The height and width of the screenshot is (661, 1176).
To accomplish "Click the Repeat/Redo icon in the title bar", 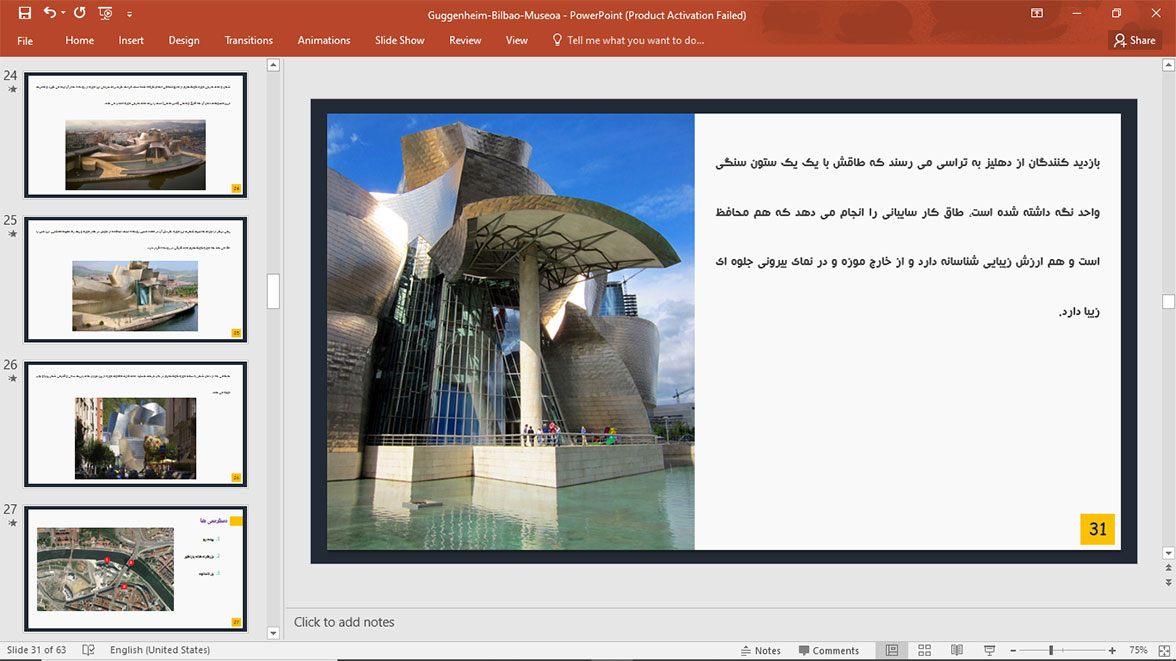I will coord(80,13).
